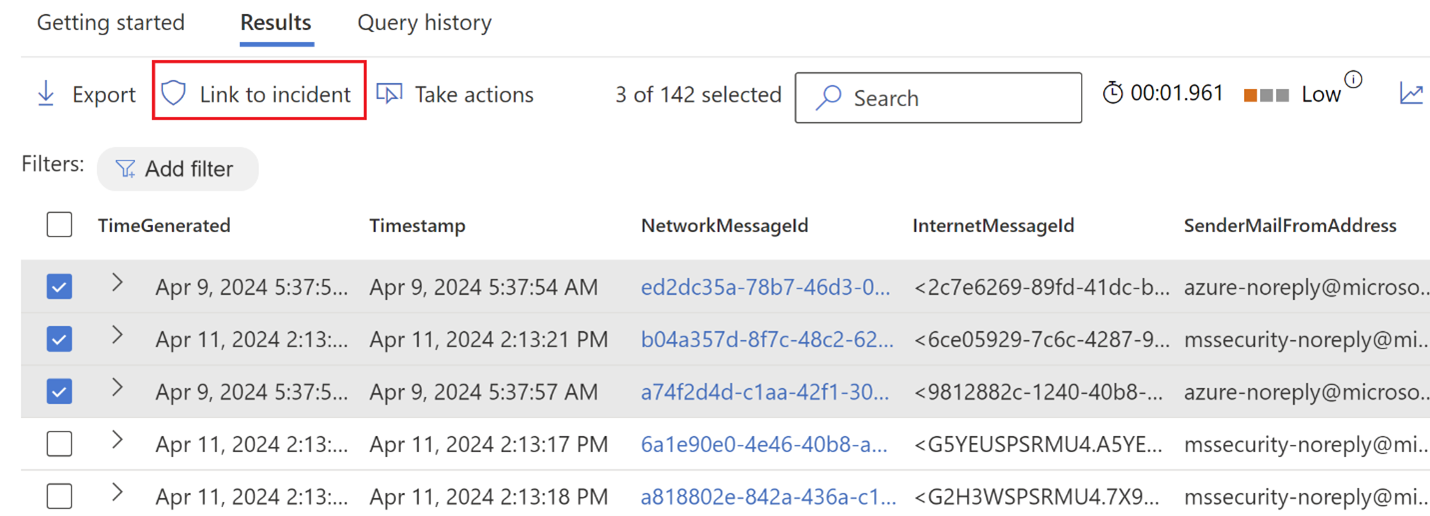Expand the row with timestamp 2:13:18 PM
Screen dimensions: 1430x516
[117, 491]
